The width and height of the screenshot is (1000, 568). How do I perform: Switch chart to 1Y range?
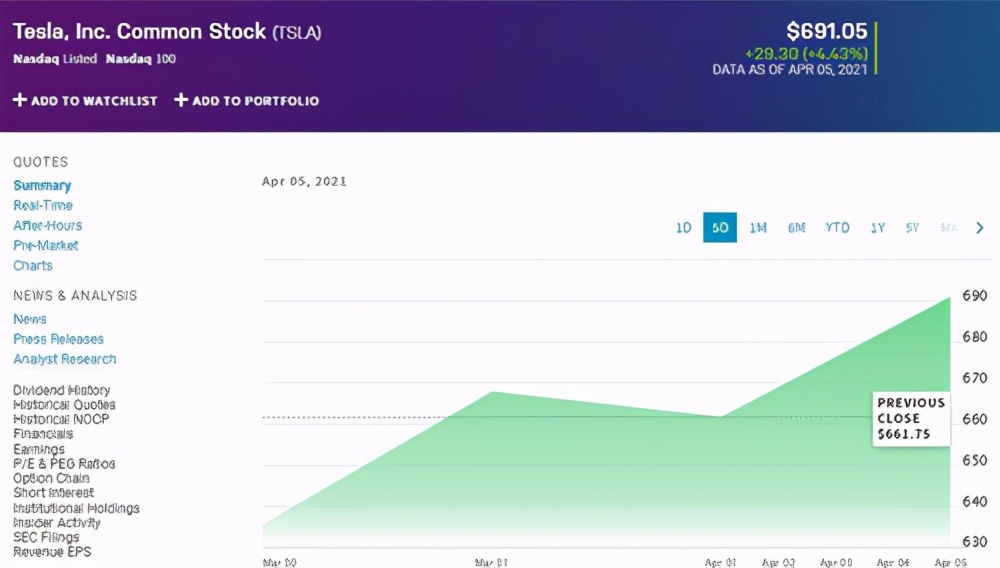(878, 228)
